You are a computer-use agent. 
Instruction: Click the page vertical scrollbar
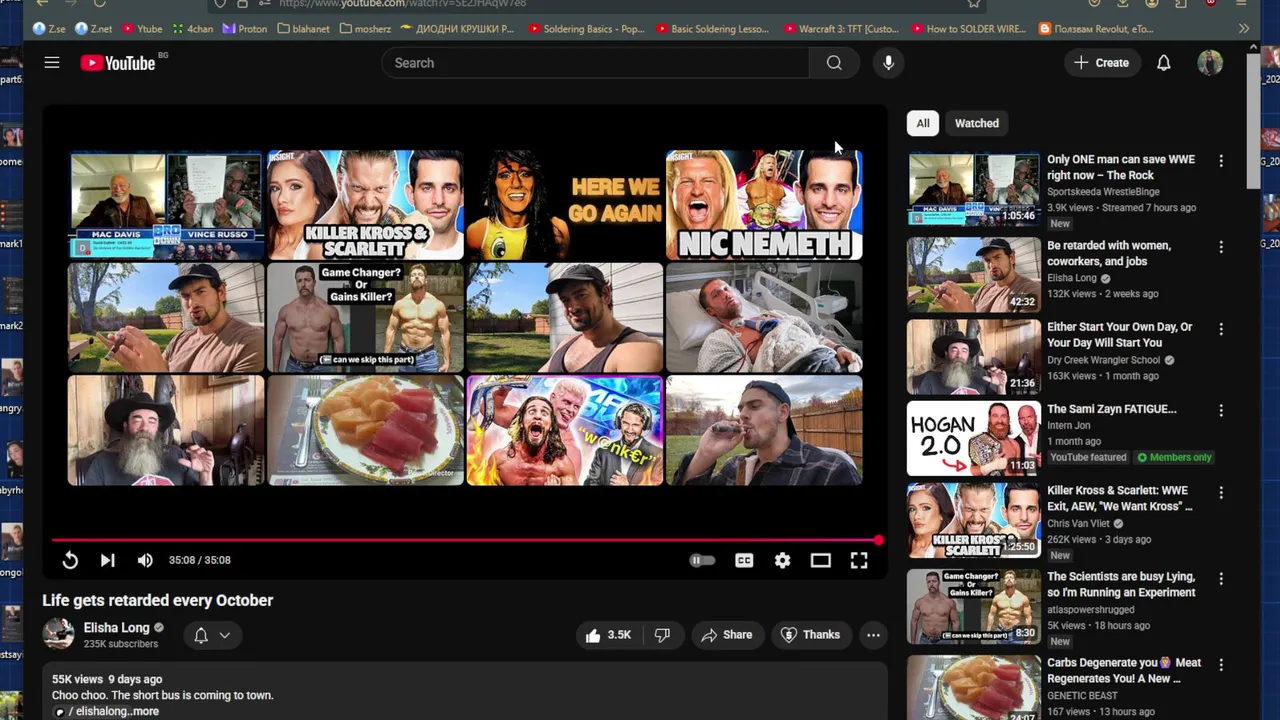pos(1254,120)
